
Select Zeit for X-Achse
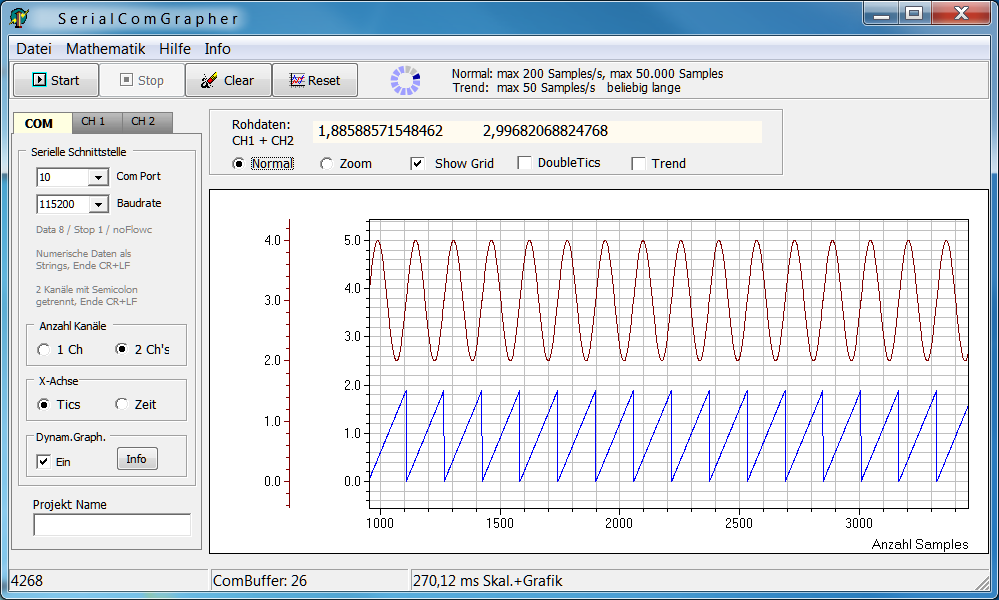pyautogui.click(x=121, y=404)
